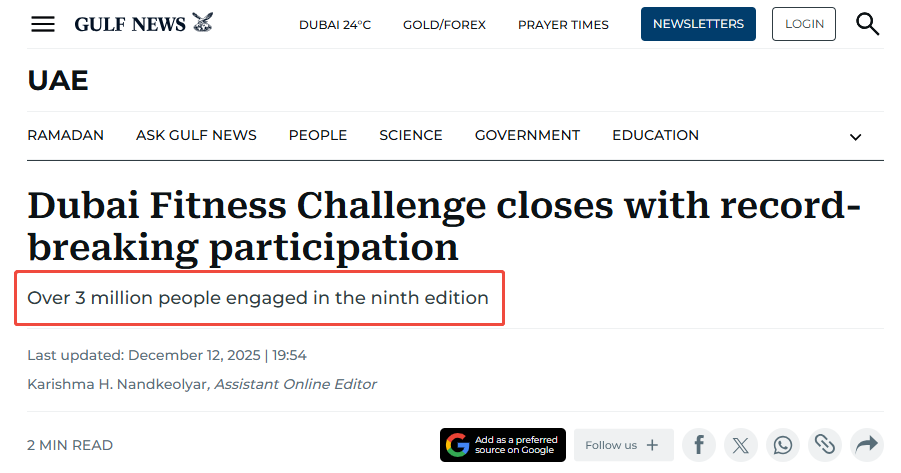Open the hamburger navigation menu

coord(42,24)
